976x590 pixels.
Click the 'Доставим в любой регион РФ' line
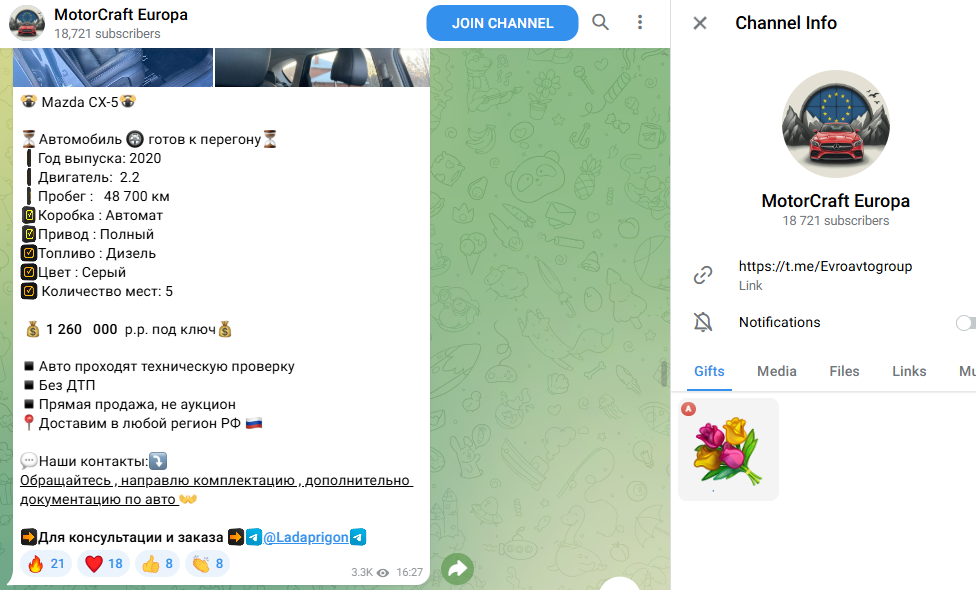(139, 423)
